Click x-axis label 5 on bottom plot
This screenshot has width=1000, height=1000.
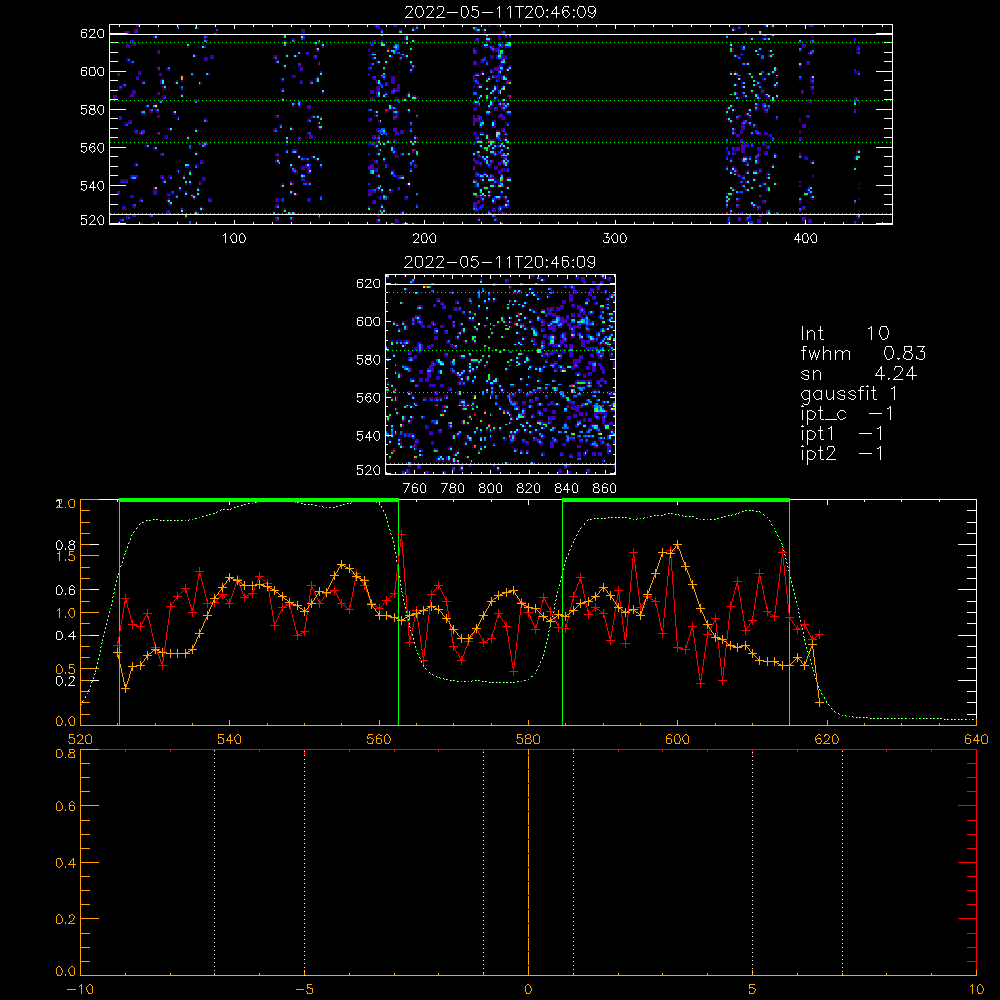coord(753,989)
